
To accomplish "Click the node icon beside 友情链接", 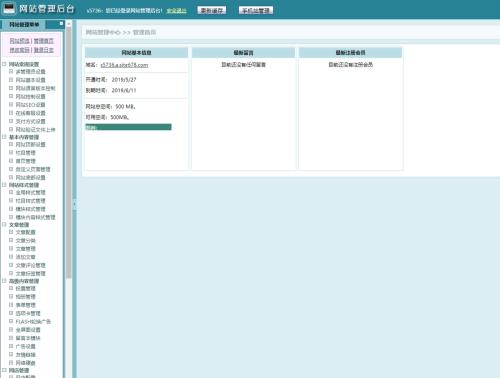I will [x=11, y=354].
